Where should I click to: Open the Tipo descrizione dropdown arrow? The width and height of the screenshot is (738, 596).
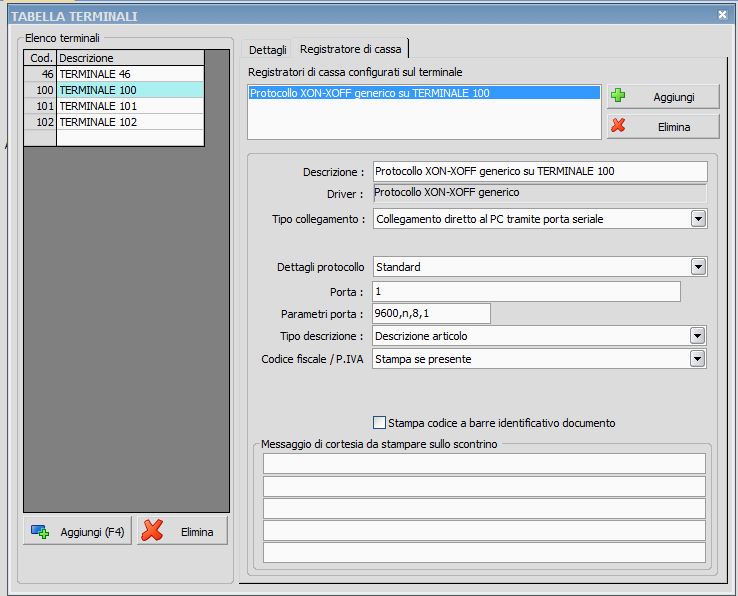698,336
